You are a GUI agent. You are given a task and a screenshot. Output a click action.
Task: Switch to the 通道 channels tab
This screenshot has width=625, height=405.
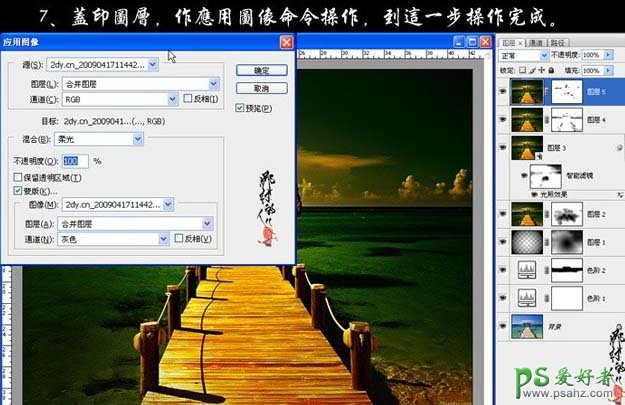point(535,43)
